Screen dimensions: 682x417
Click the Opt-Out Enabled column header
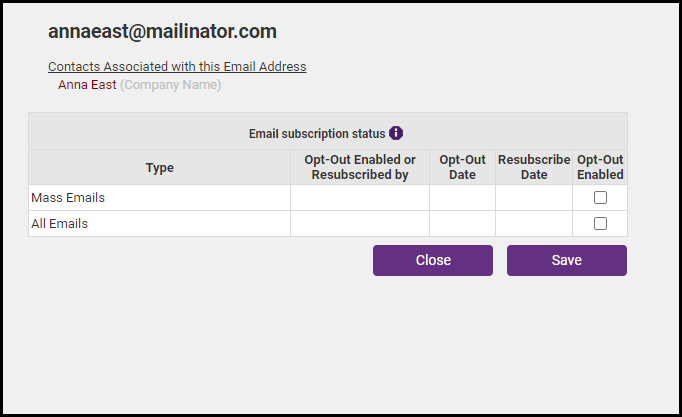600,167
